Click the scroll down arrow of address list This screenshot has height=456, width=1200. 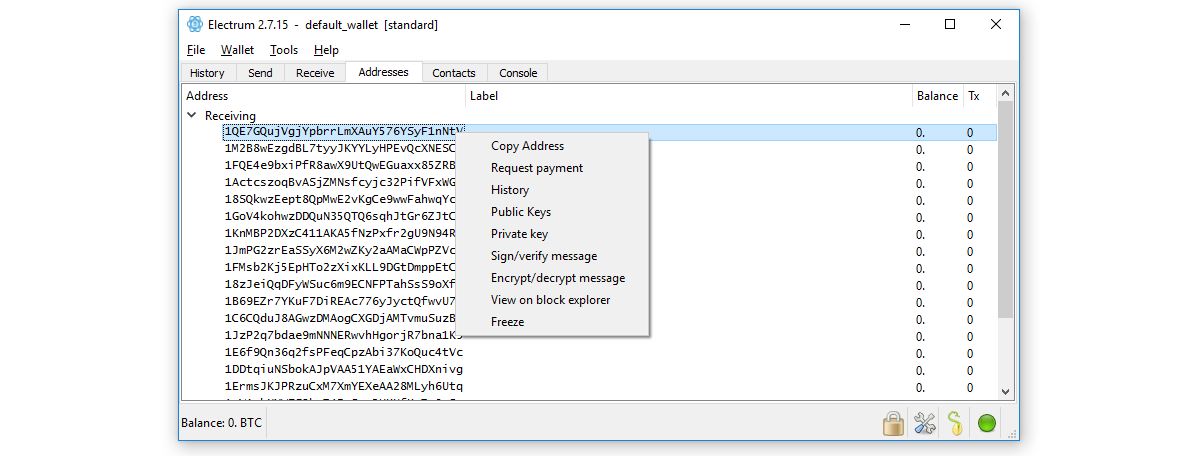pyautogui.click(x=1005, y=392)
